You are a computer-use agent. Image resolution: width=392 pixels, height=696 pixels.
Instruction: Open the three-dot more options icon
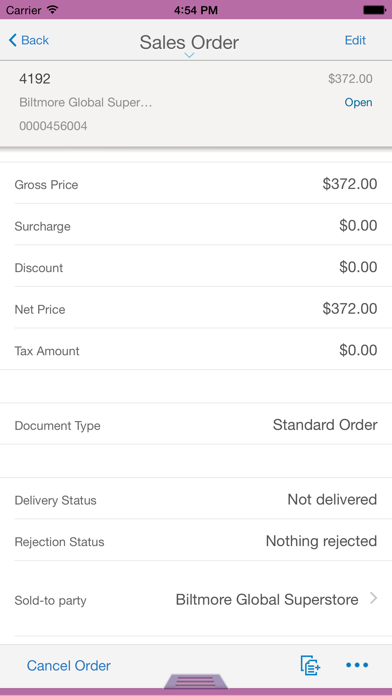[x=357, y=665]
